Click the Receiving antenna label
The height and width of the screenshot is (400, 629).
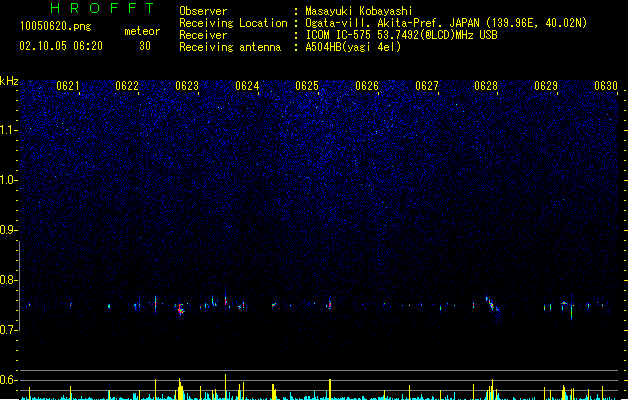click(x=230, y=47)
